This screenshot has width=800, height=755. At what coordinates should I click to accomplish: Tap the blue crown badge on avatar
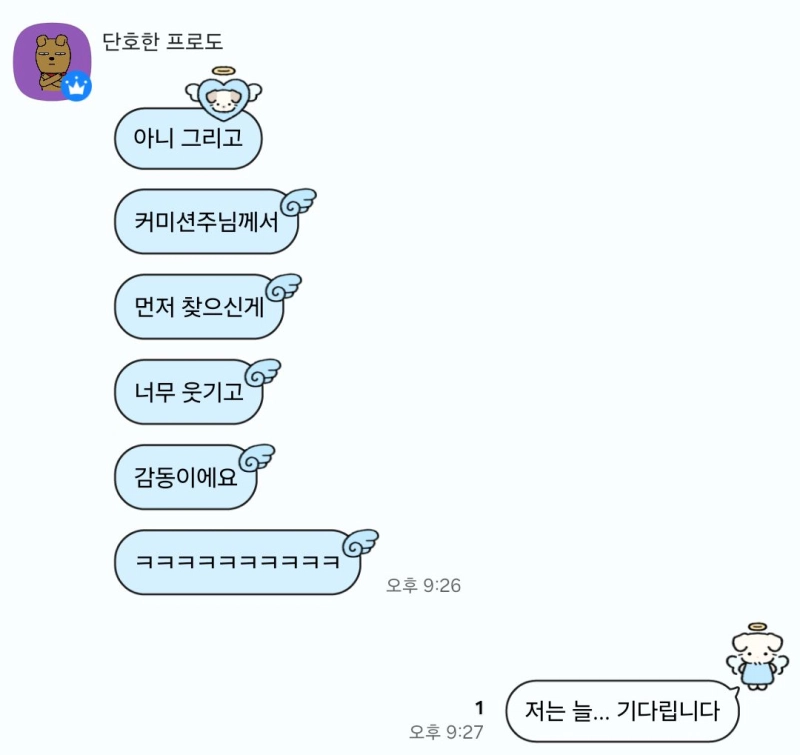pyautogui.click(x=77, y=86)
